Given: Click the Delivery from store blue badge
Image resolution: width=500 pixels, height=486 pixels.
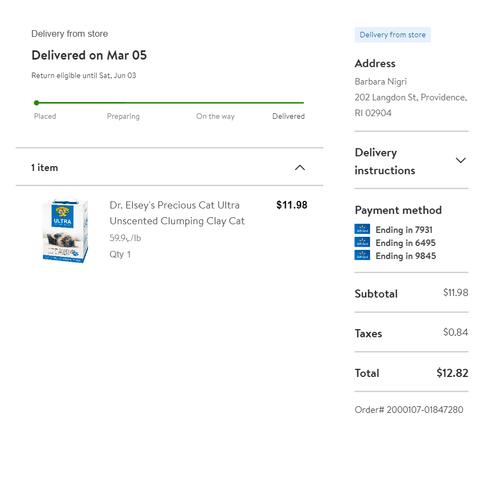Looking at the screenshot, I should click(393, 35).
